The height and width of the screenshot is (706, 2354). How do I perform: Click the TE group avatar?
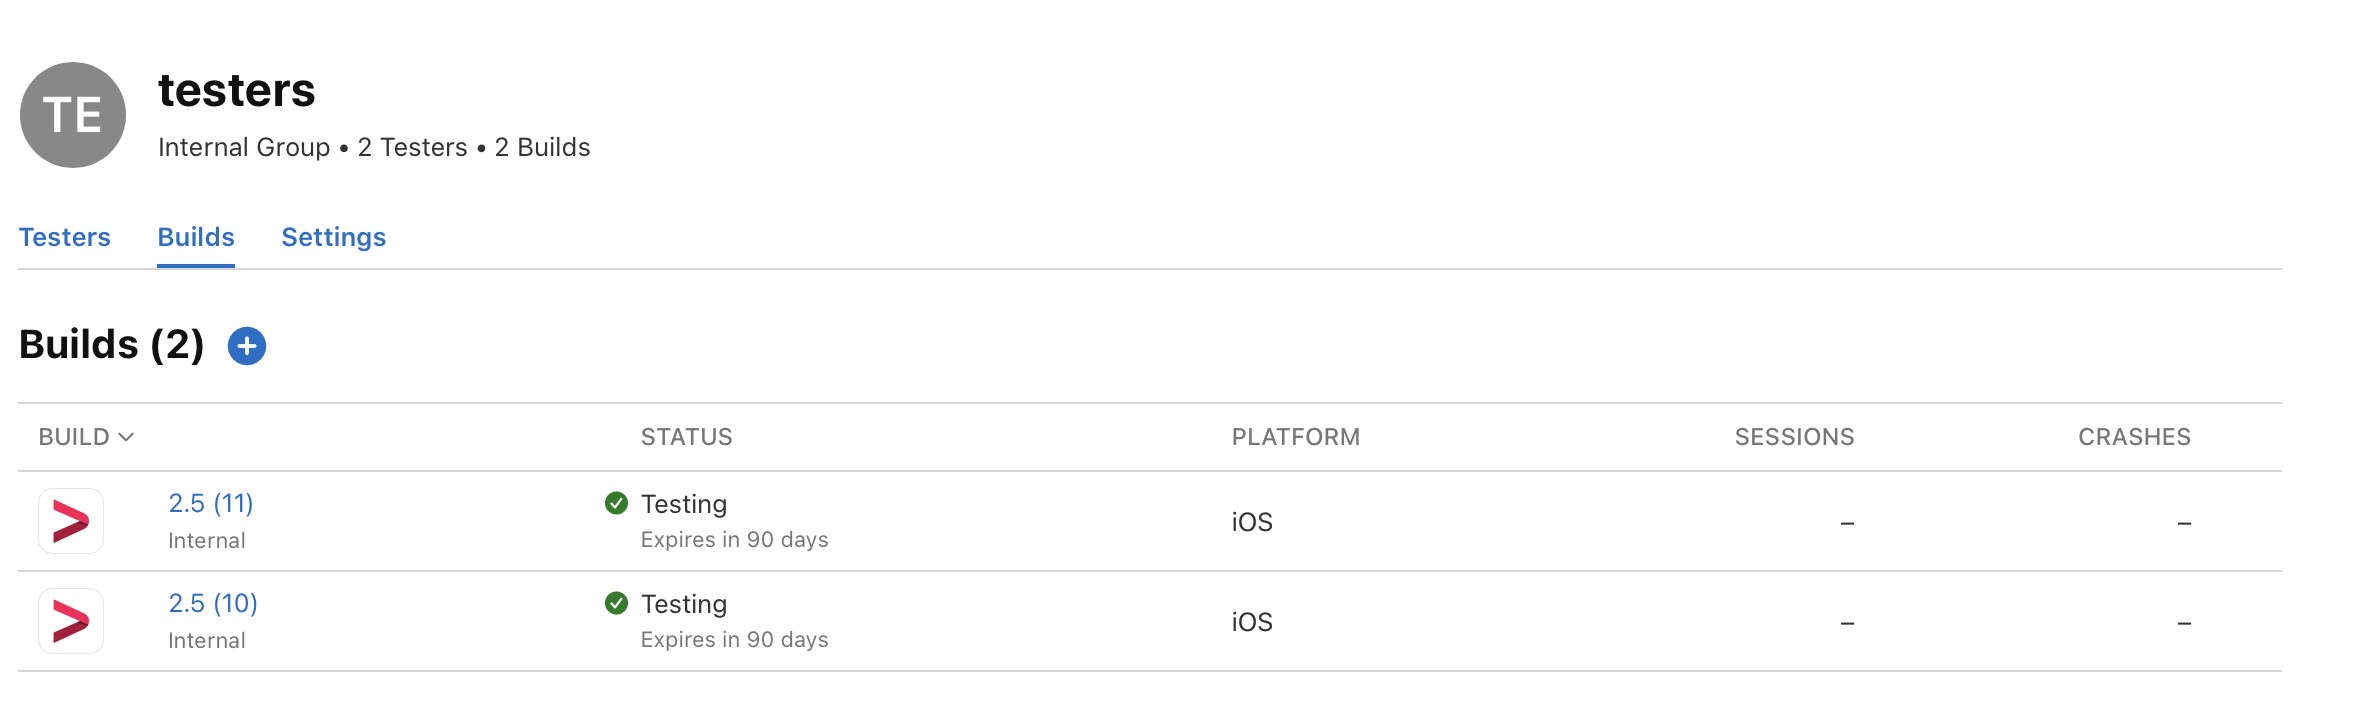coord(73,115)
